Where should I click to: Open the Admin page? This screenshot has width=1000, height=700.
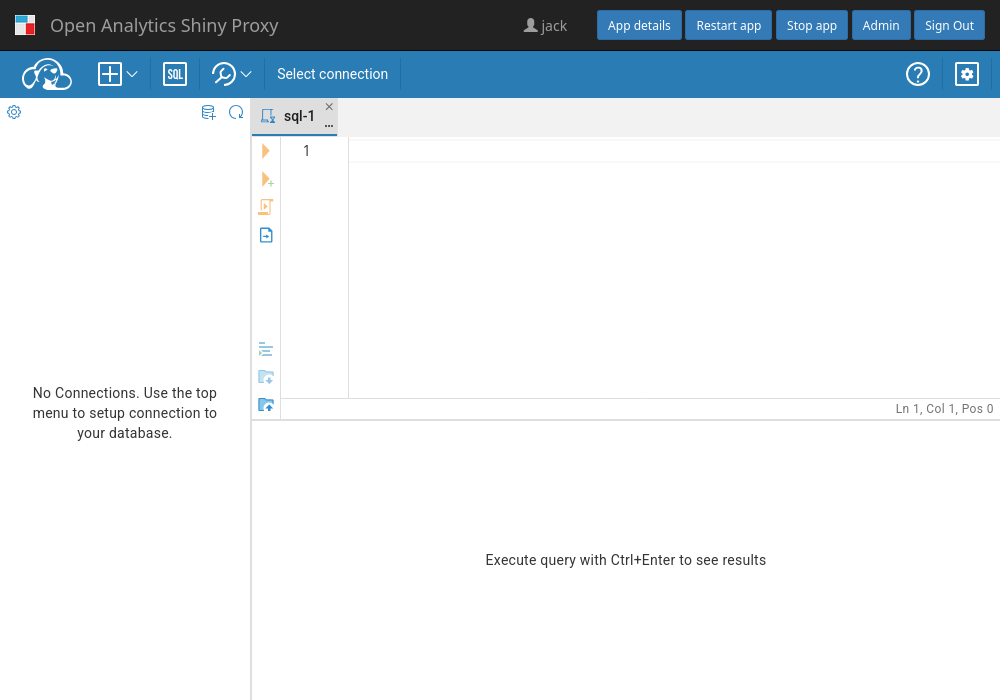(881, 26)
